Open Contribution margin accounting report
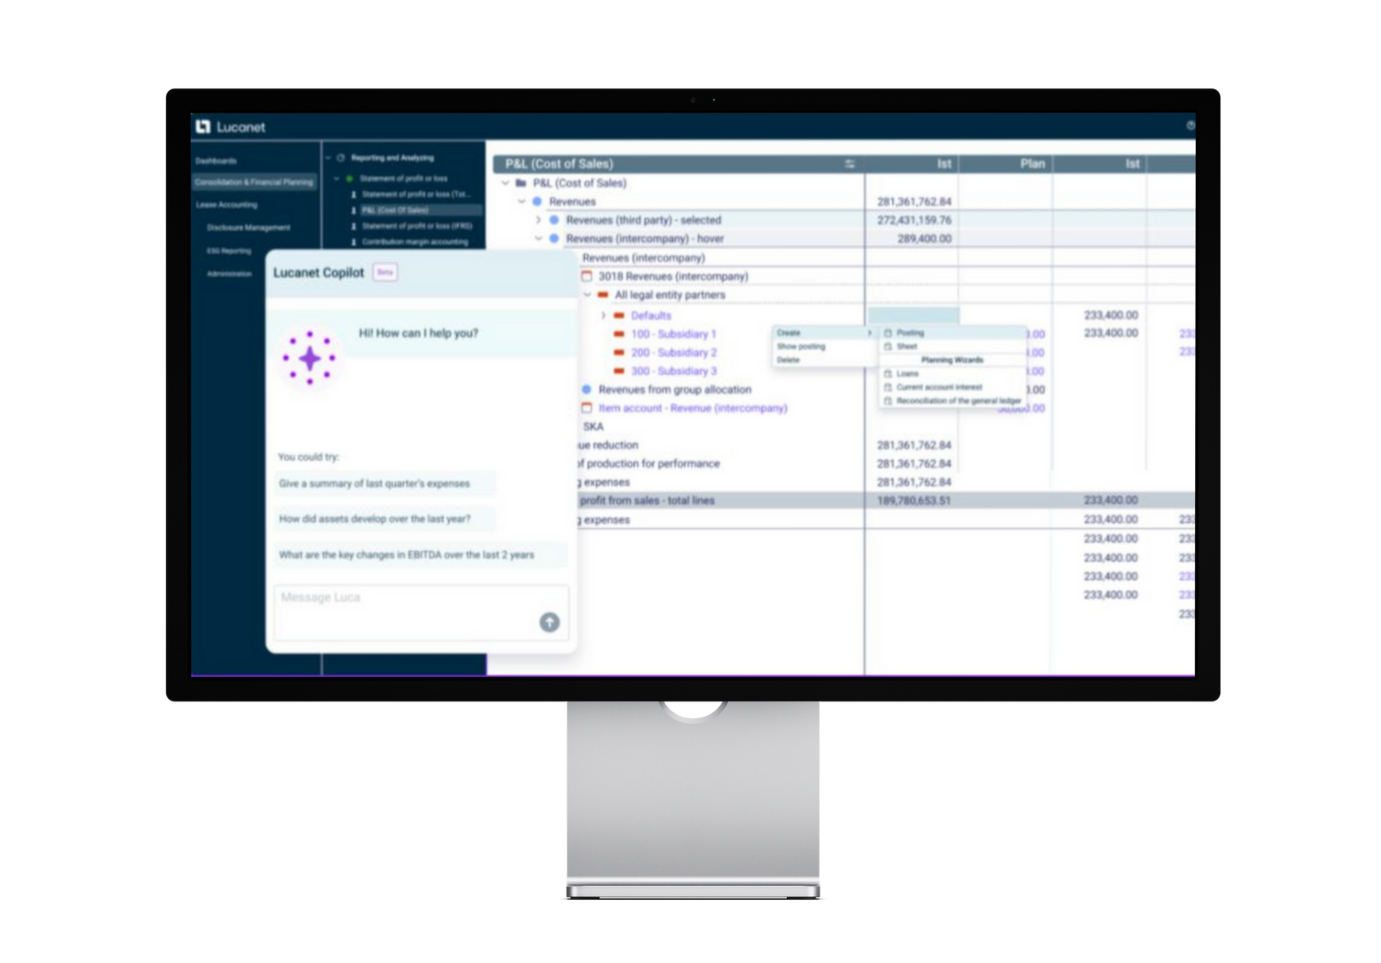Viewport: 1381px width, 963px height. [x=416, y=242]
